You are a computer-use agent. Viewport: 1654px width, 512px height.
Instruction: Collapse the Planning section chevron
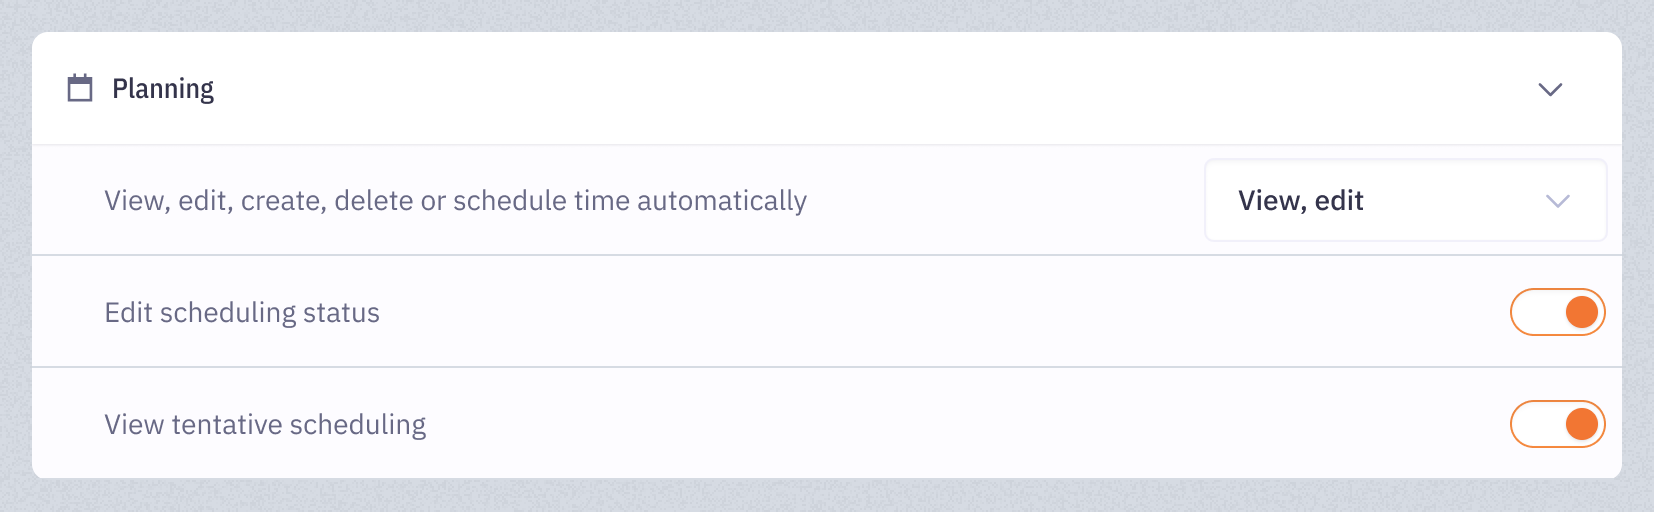[1550, 90]
